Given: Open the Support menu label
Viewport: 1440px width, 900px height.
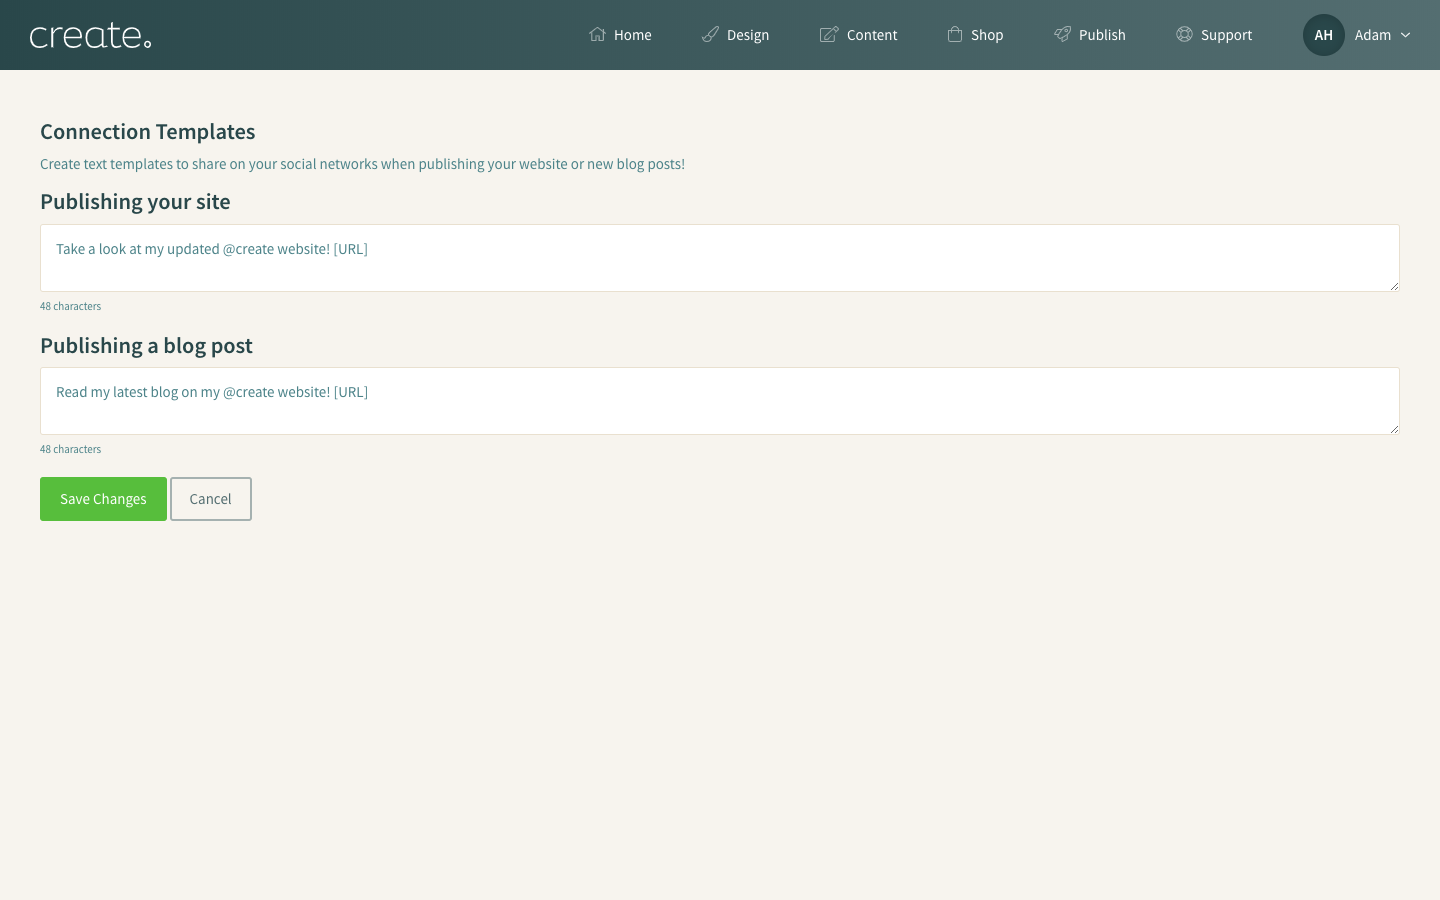Looking at the screenshot, I should tap(1226, 35).
